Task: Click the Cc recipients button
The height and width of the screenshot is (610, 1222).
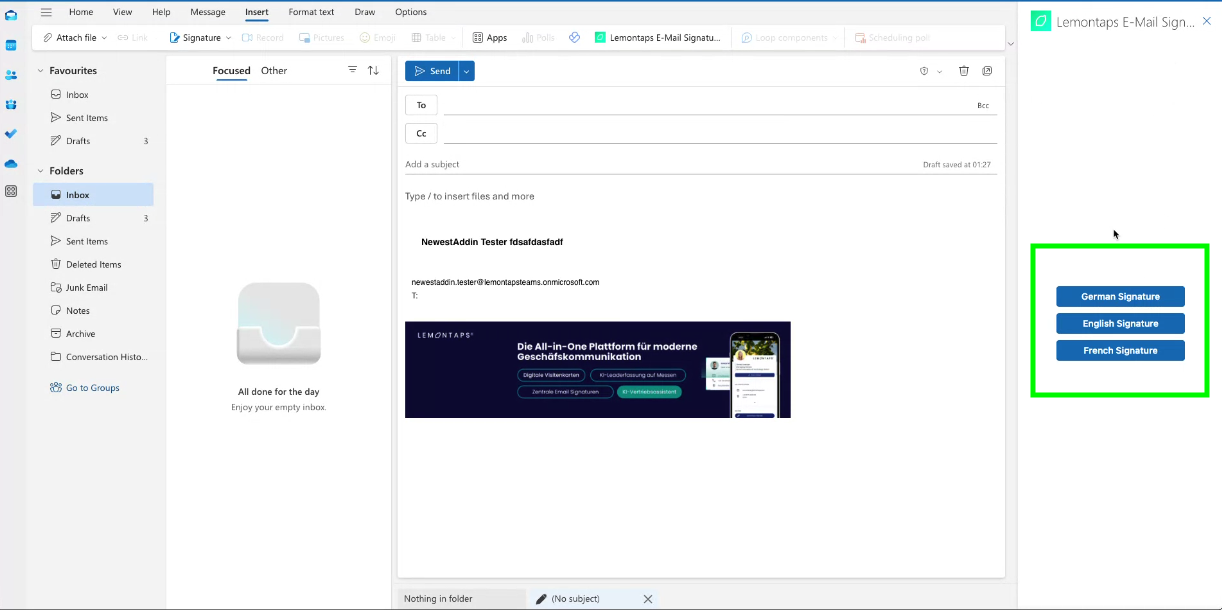Action: coord(421,133)
